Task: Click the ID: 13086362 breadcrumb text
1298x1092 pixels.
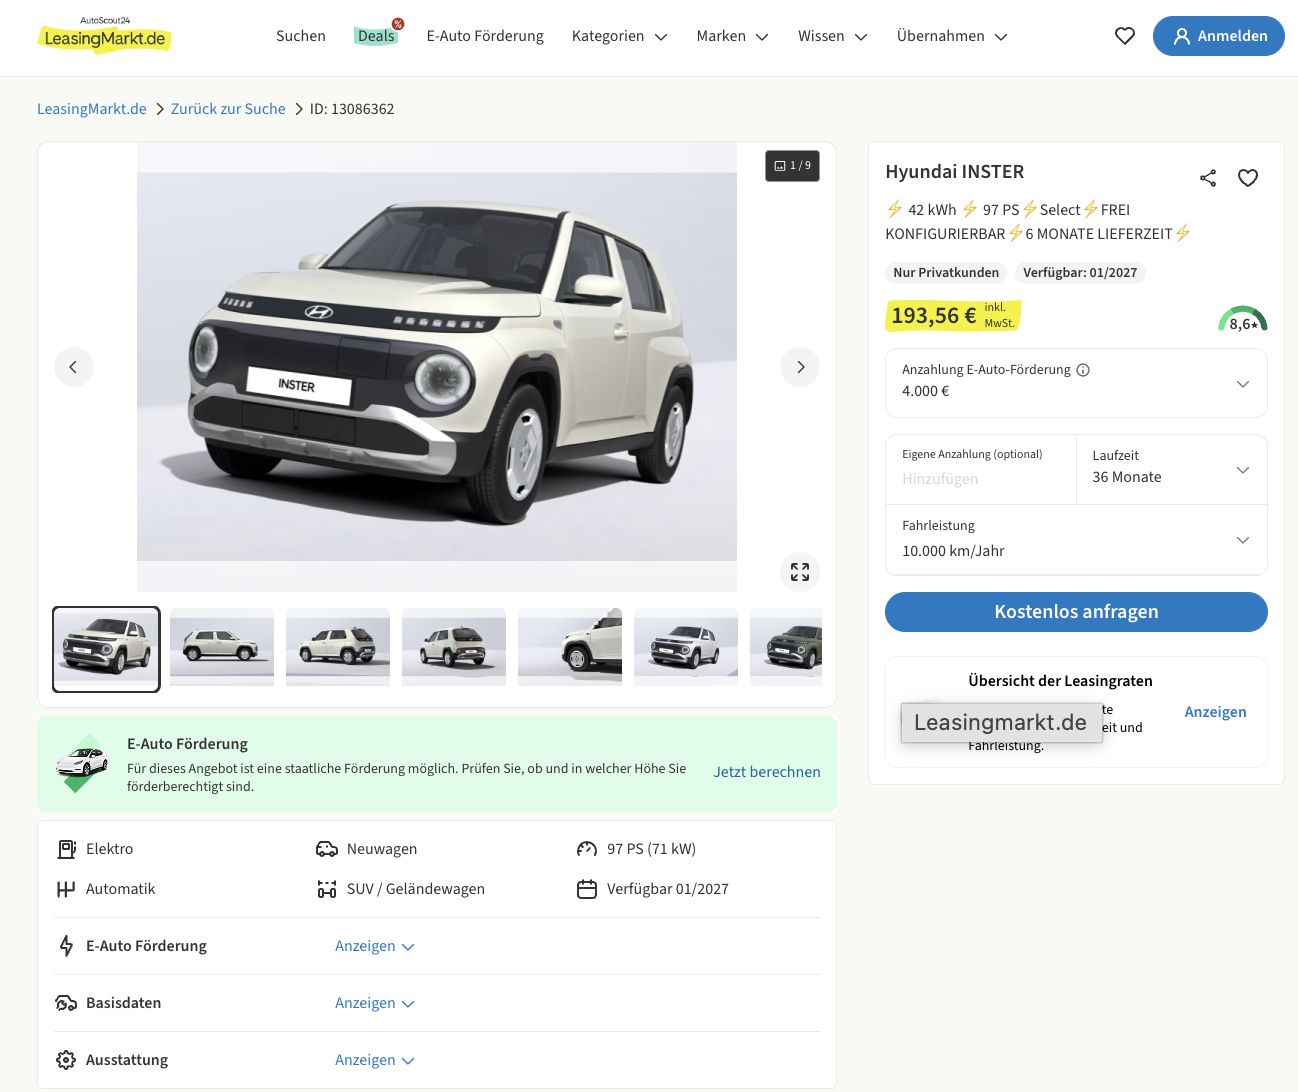Action: pos(352,109)
